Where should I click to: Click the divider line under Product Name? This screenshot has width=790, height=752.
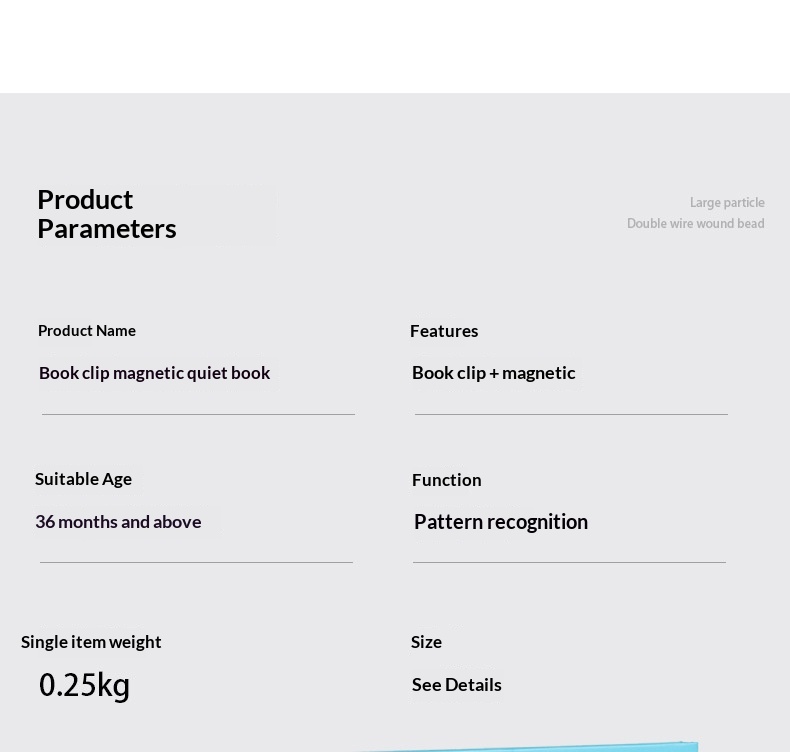[x=199, y=415]
